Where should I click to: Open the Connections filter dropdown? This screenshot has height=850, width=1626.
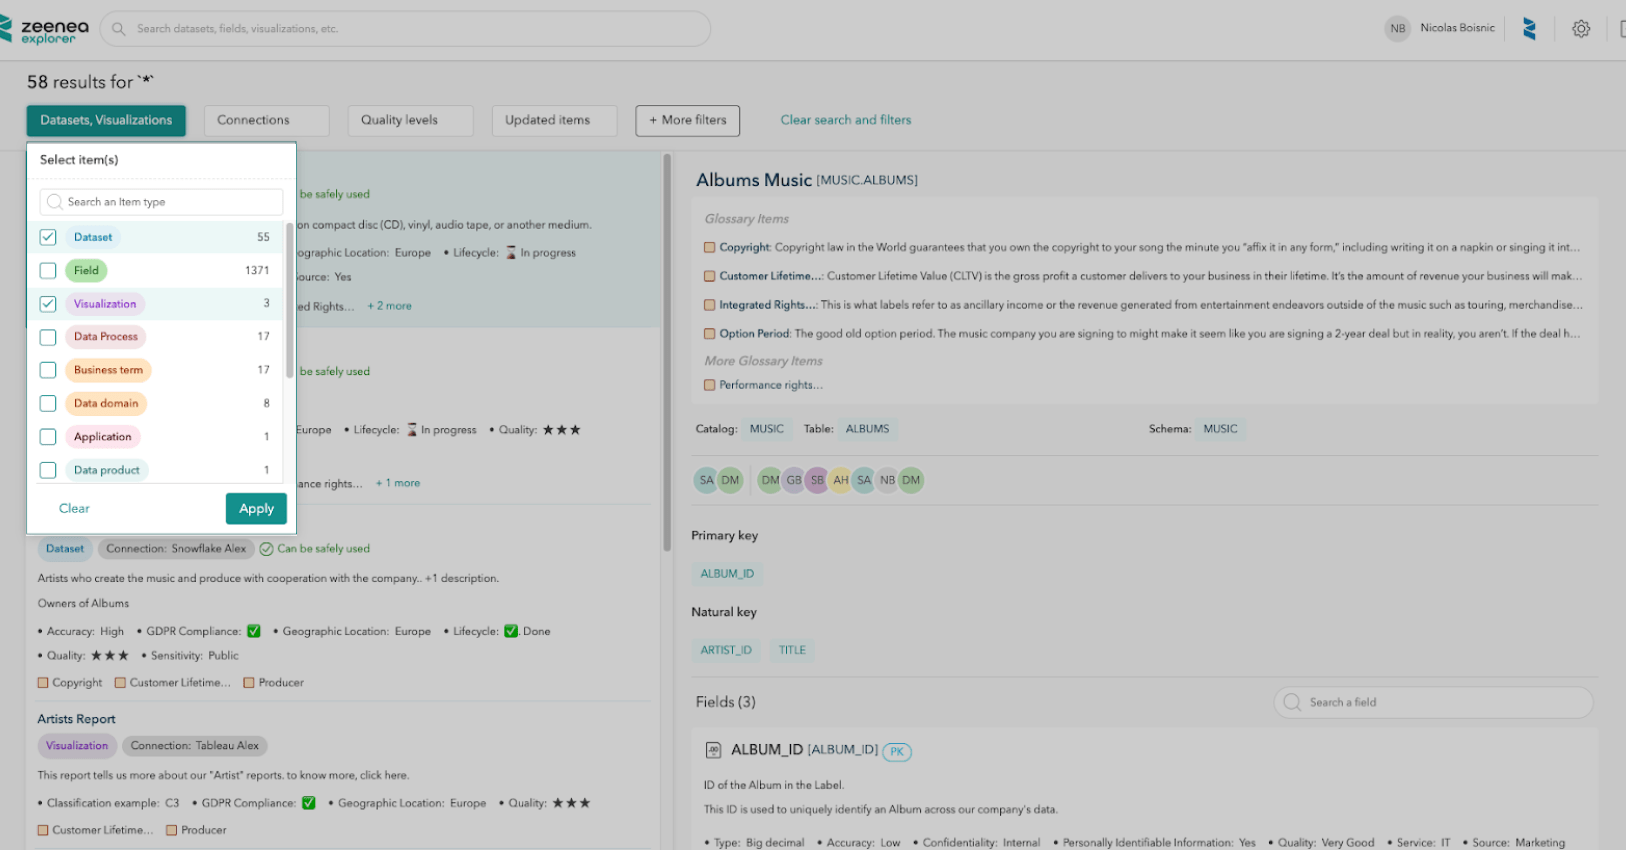(266, 120)
